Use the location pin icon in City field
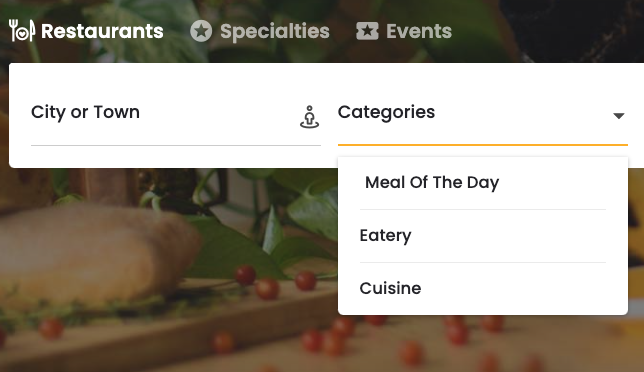The width and height of the screenshot is (644, 372). pyautogui.click(x=309, y=117)
